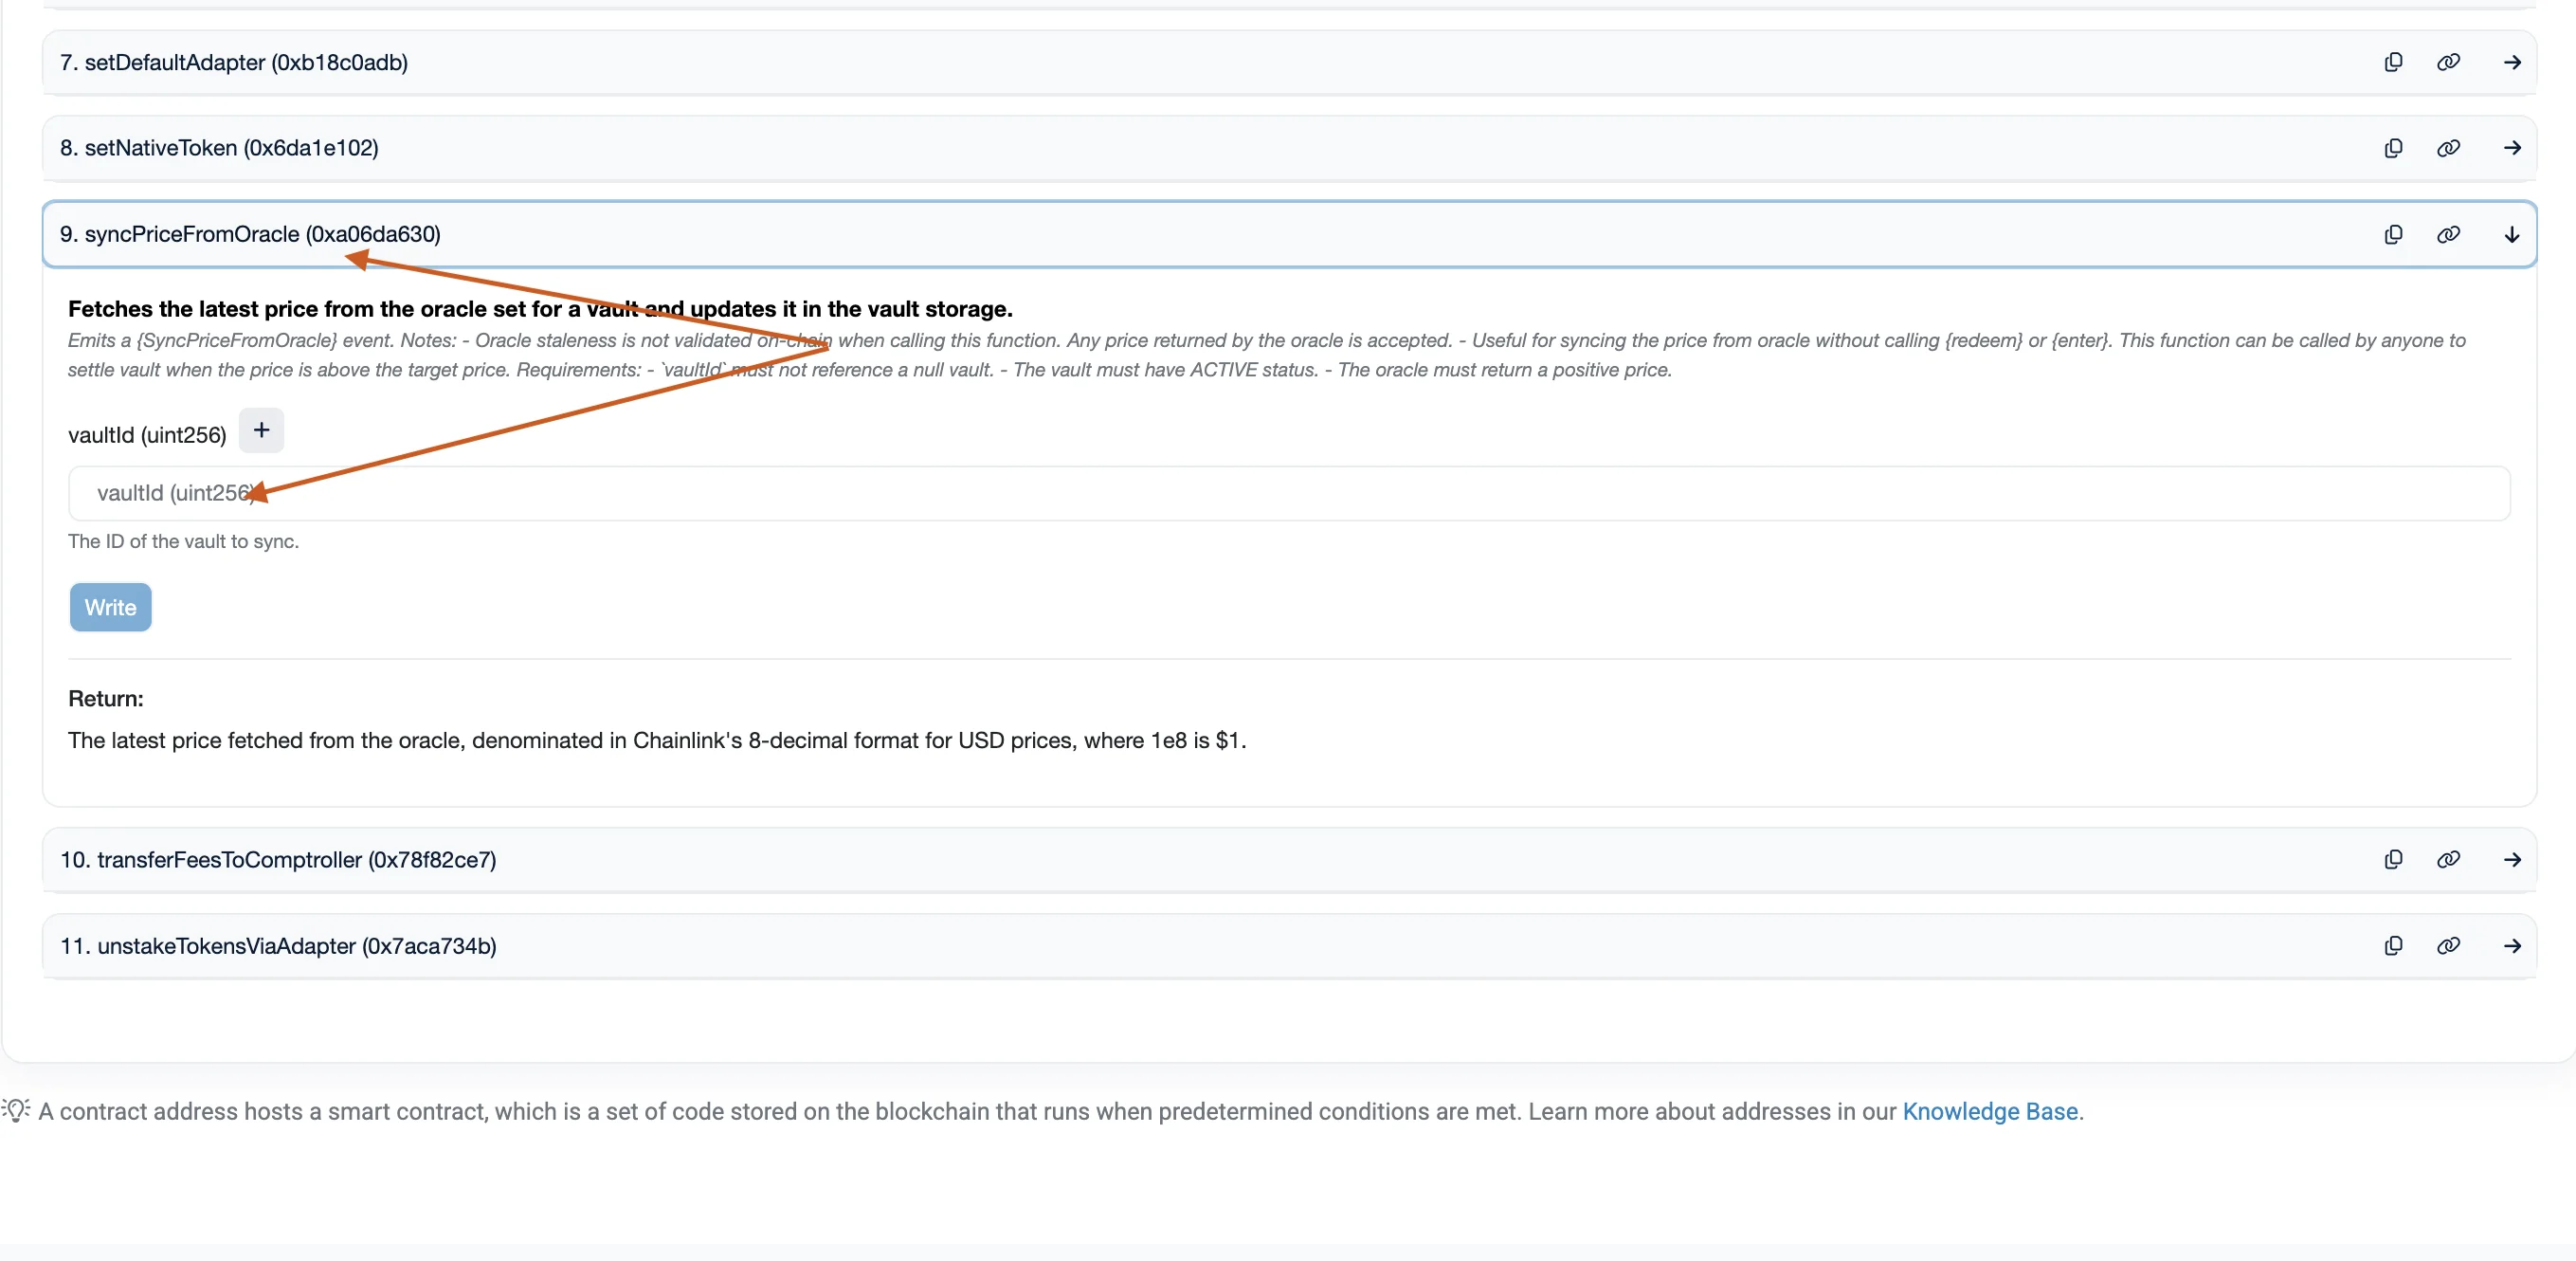Collapse syncPriceFromOracle with the down arrow
Viewport: 2576px width, 1261px height.
point(2513,234)
